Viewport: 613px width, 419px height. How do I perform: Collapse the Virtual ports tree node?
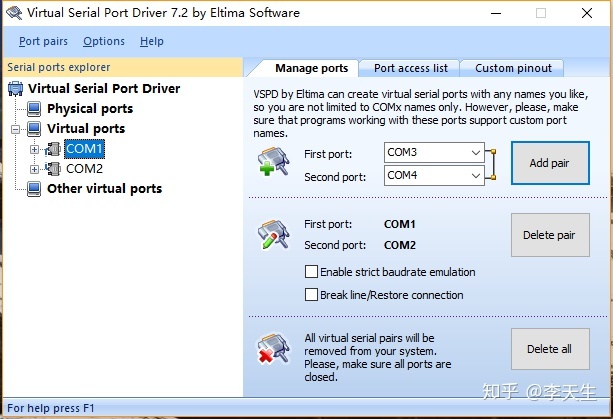click(16, 129)
